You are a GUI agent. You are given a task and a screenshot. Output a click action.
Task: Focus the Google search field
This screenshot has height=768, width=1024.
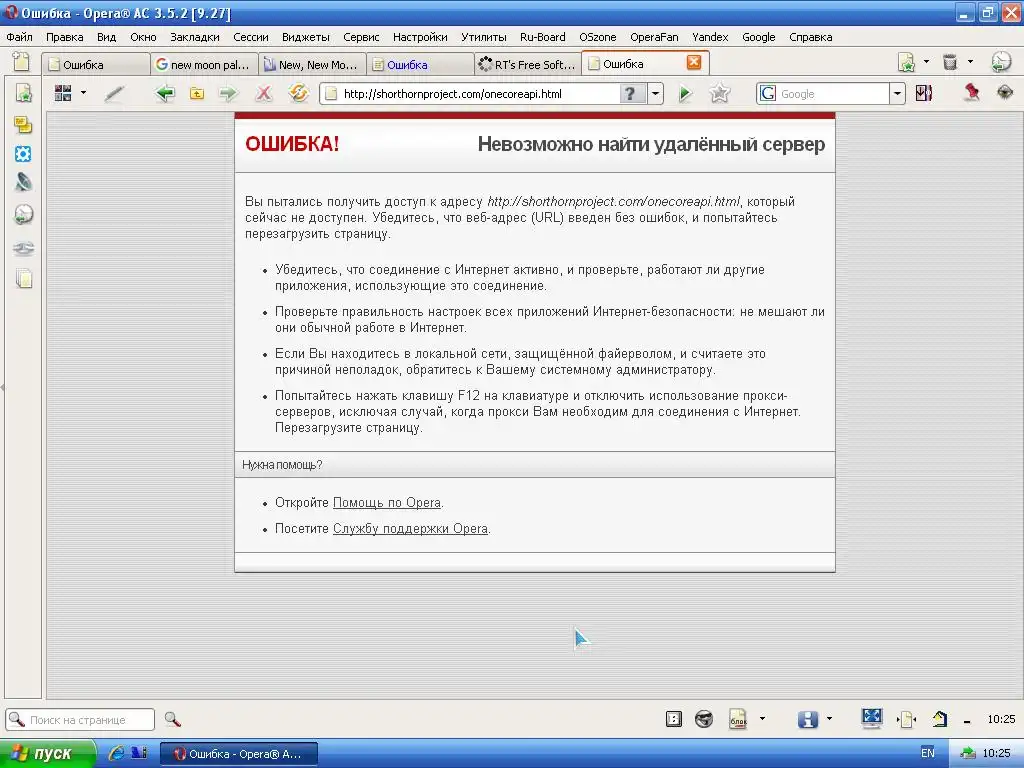(833, 94)
